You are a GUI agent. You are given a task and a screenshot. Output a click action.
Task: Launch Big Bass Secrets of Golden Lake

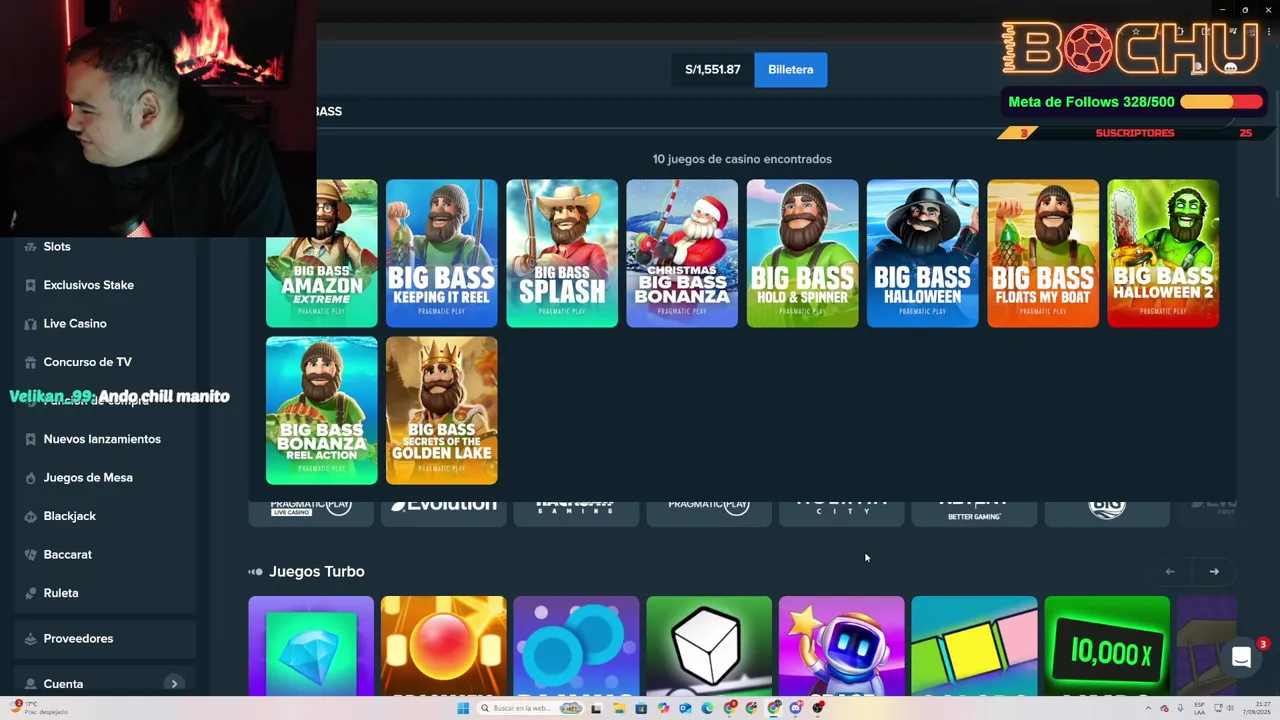pyautogui.click(x=441, y=410)
